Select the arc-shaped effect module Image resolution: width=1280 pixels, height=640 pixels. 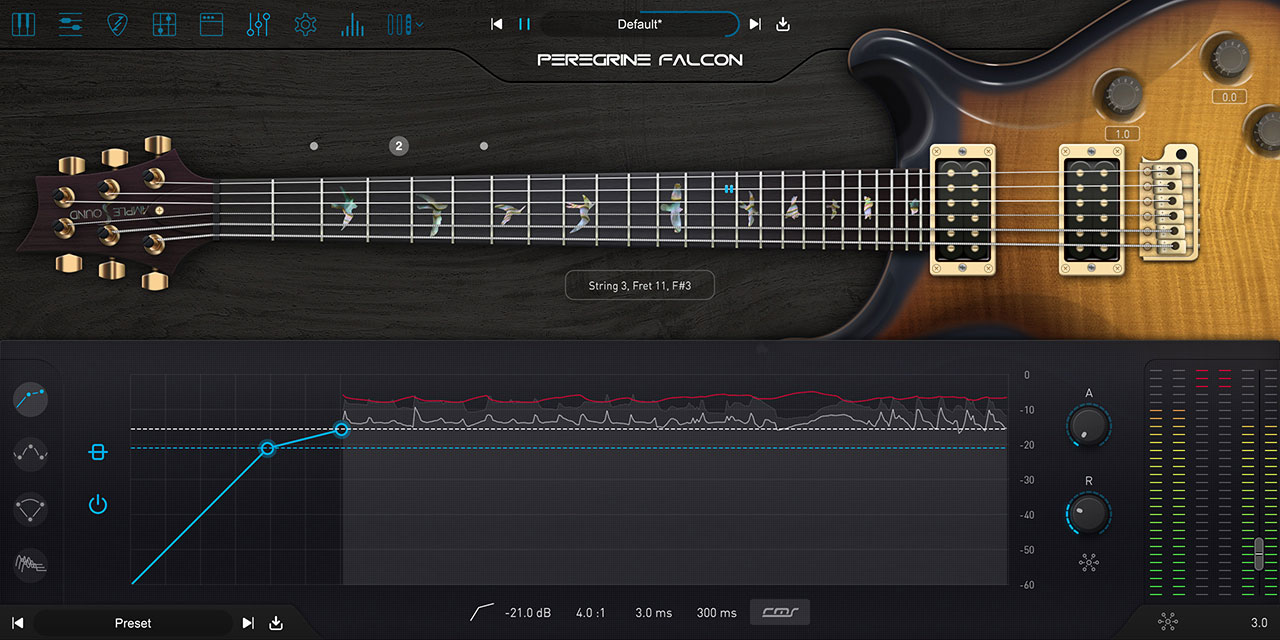pyautogui.click(x=31, y=509)
